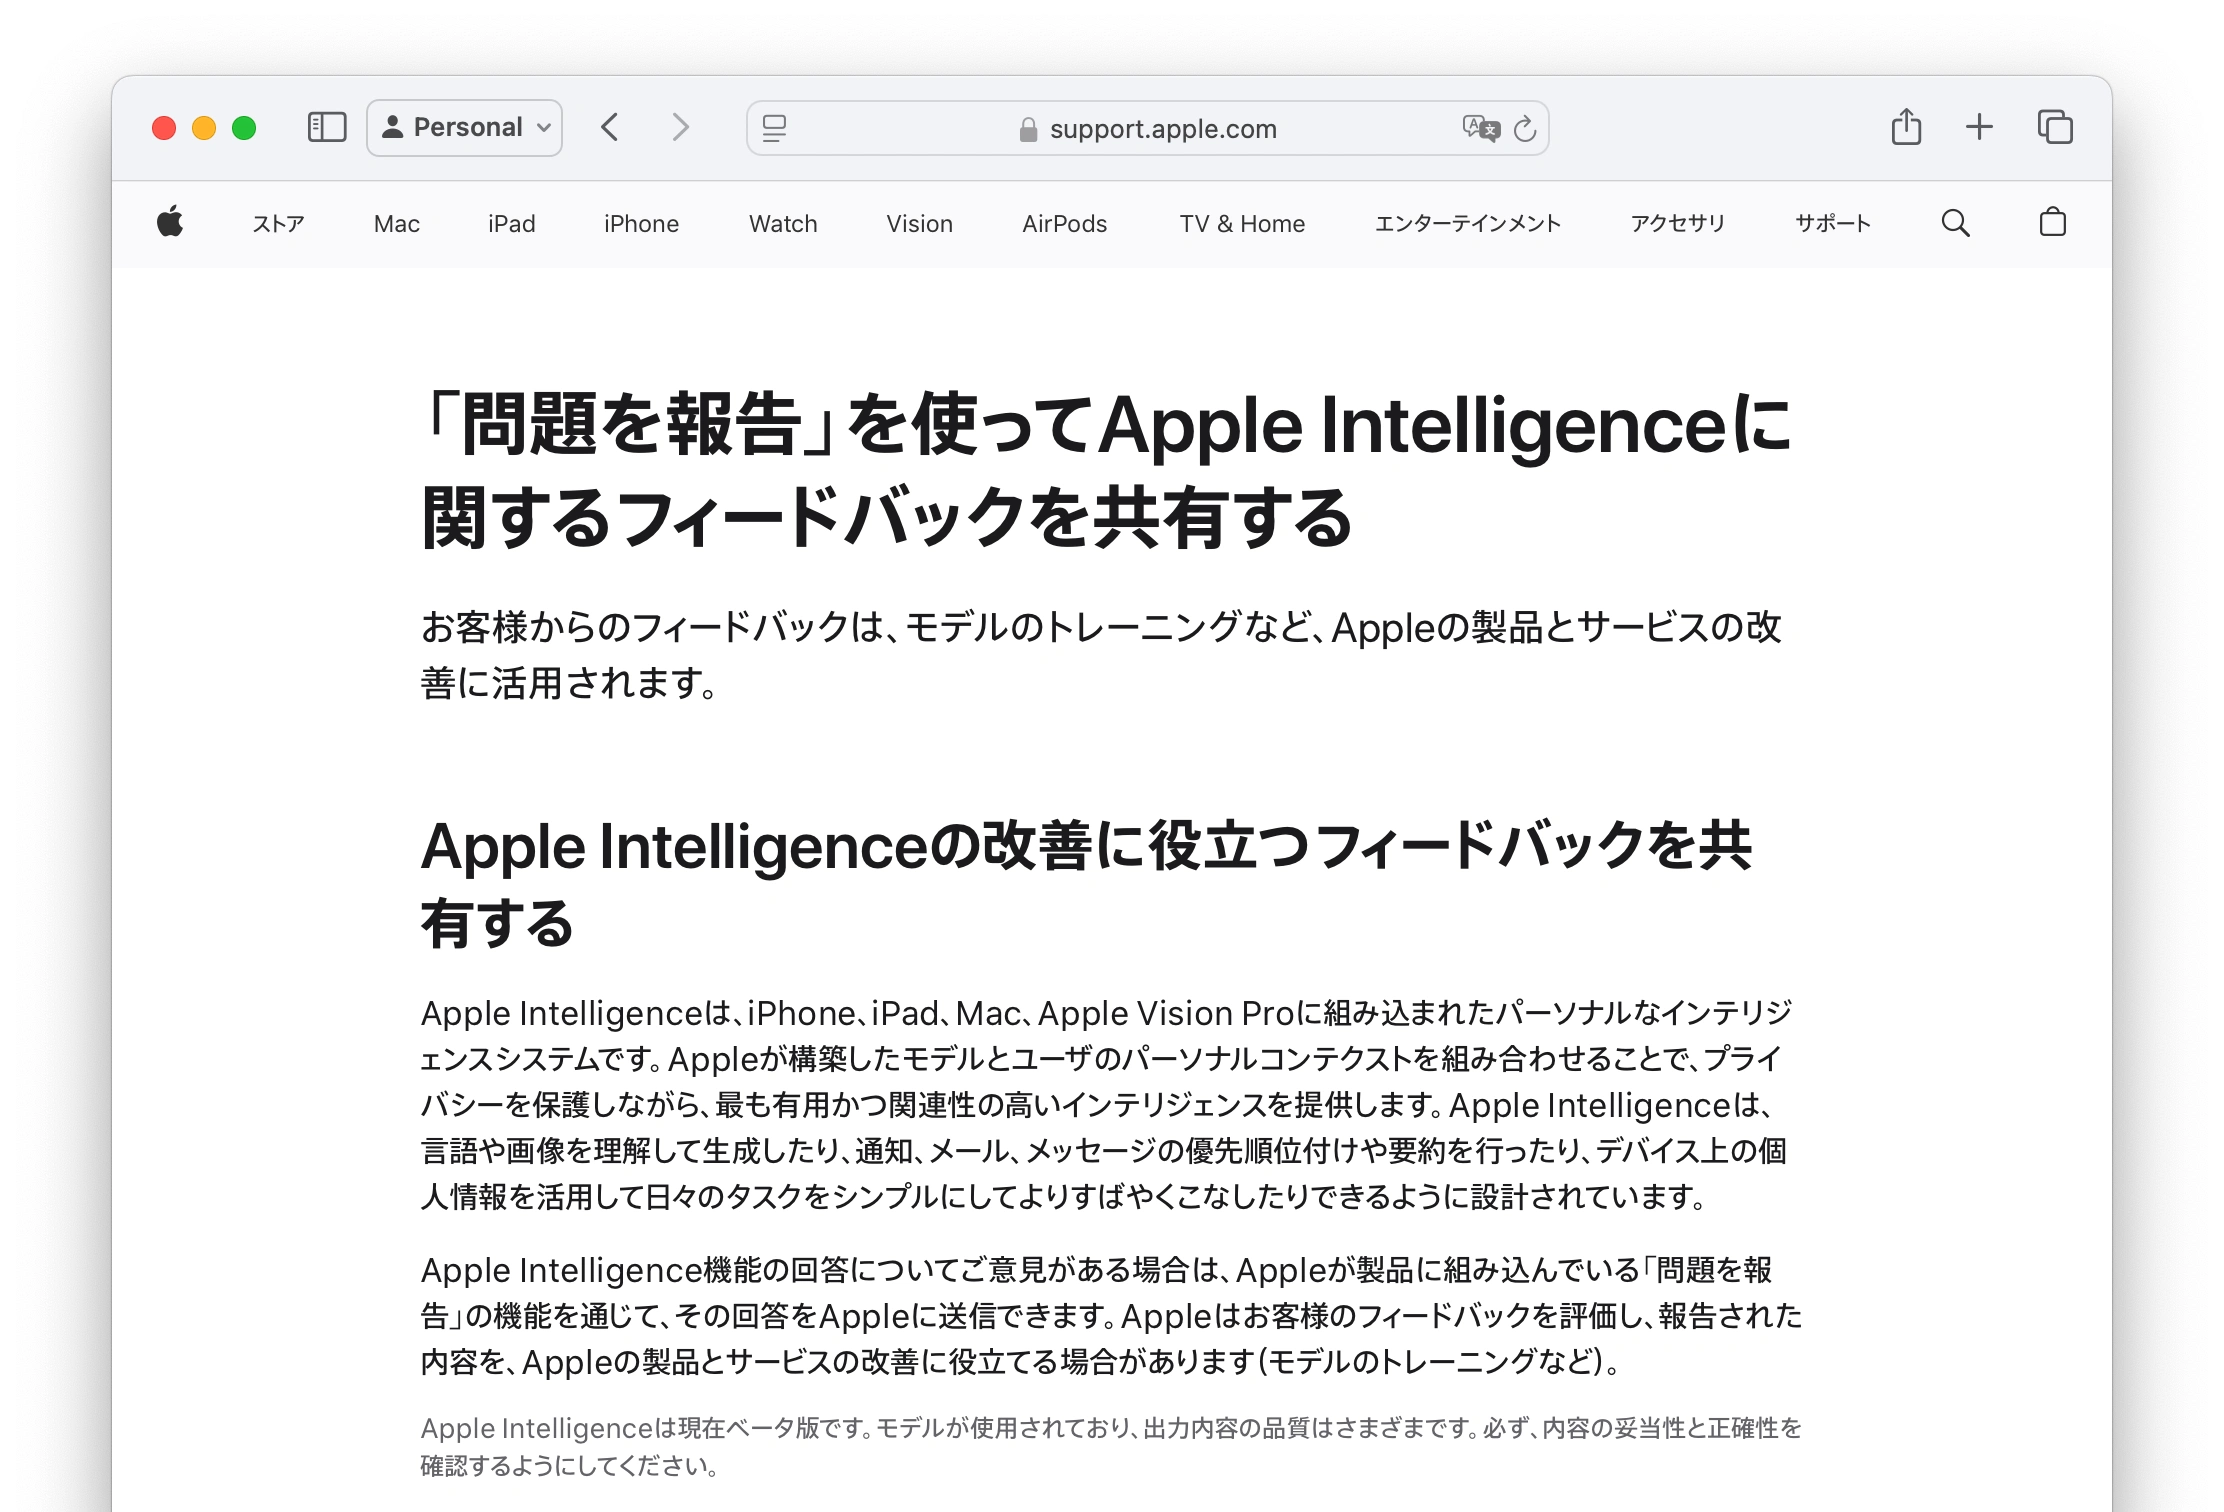Open the shopping bag
Image resolution: width=2224 pixels, height=1512 pixels.
point(2052,223)
